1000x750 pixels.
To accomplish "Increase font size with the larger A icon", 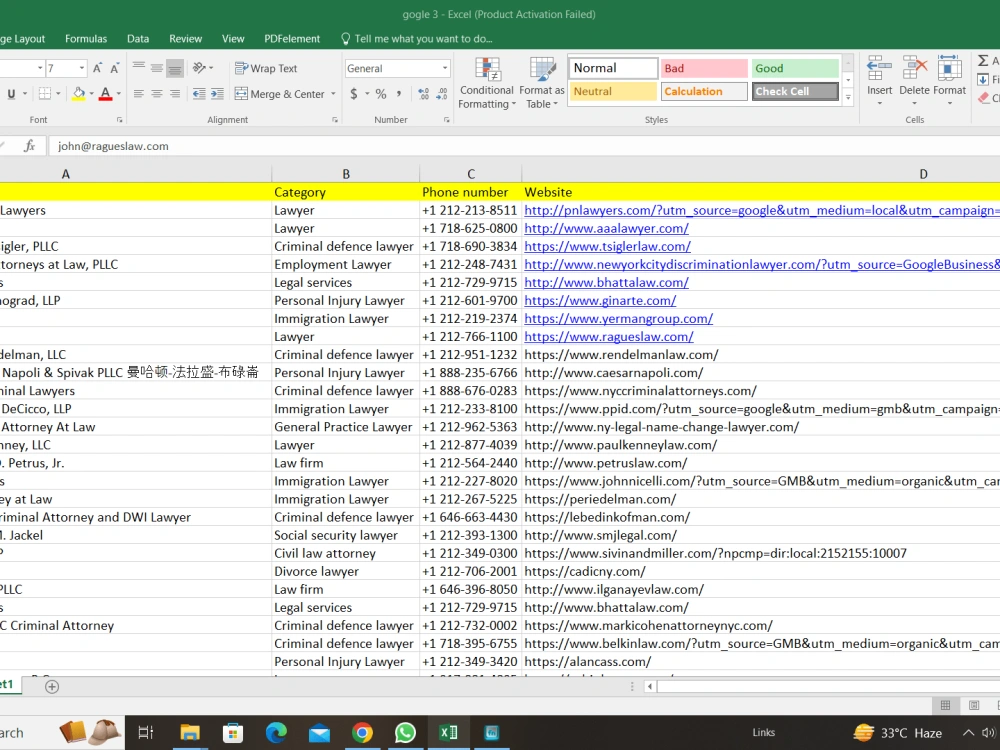I will [98, 68].
